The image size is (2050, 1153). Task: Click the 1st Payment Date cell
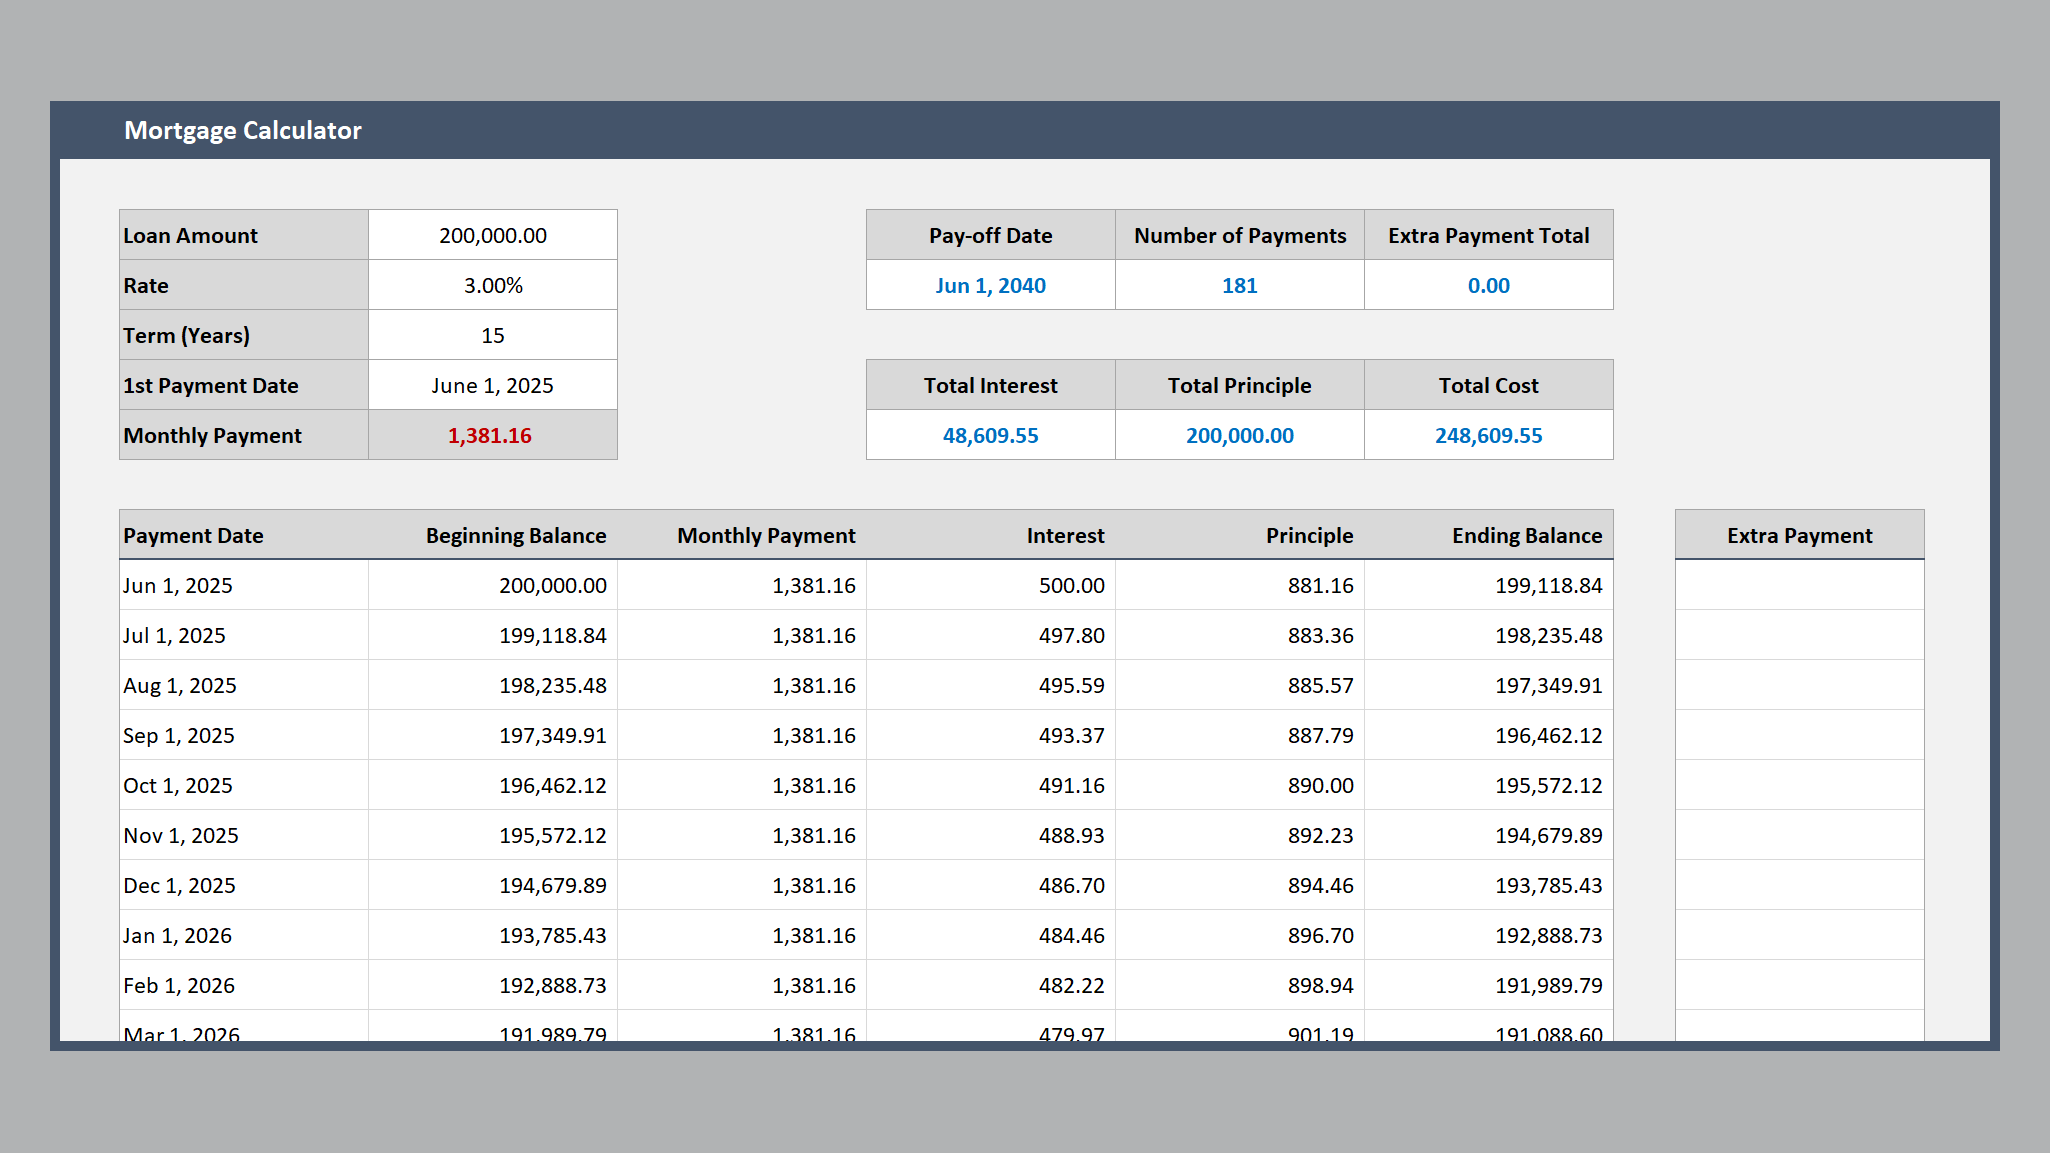coord(493,385)
